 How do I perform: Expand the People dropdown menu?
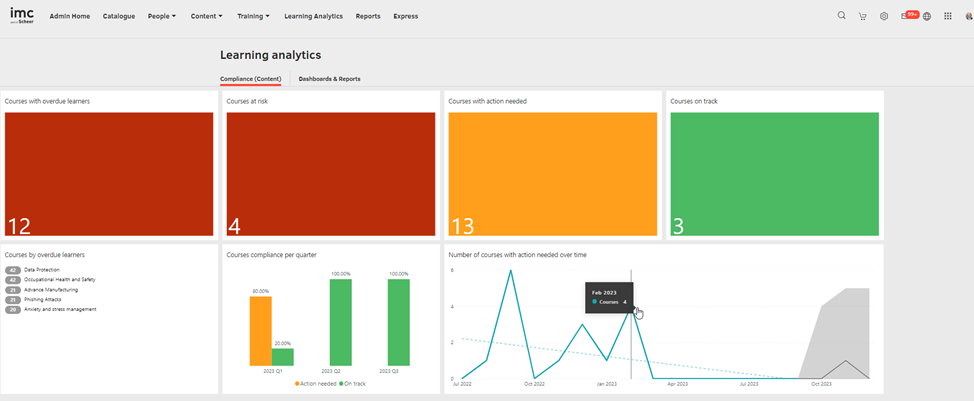161,16
